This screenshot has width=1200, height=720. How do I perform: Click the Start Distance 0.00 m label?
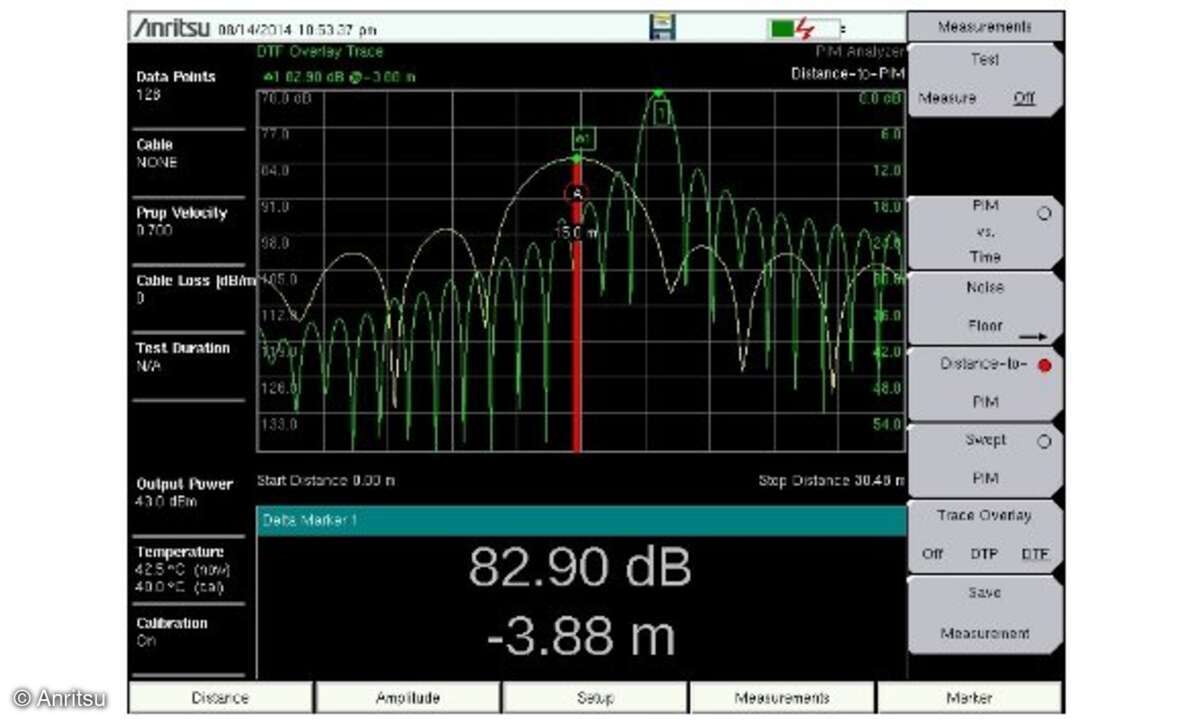click(326, 480)
